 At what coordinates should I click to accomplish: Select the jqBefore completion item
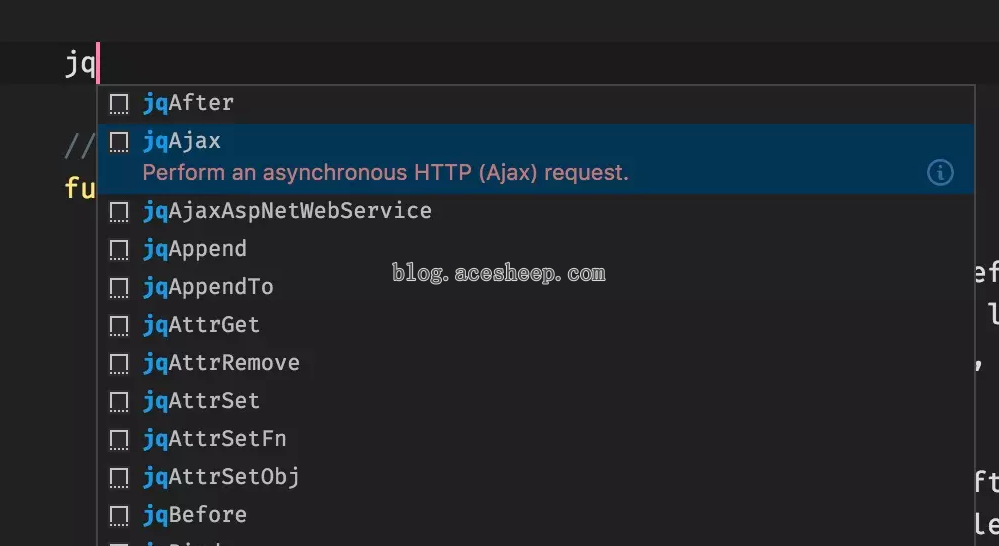(x=195, y=515)
